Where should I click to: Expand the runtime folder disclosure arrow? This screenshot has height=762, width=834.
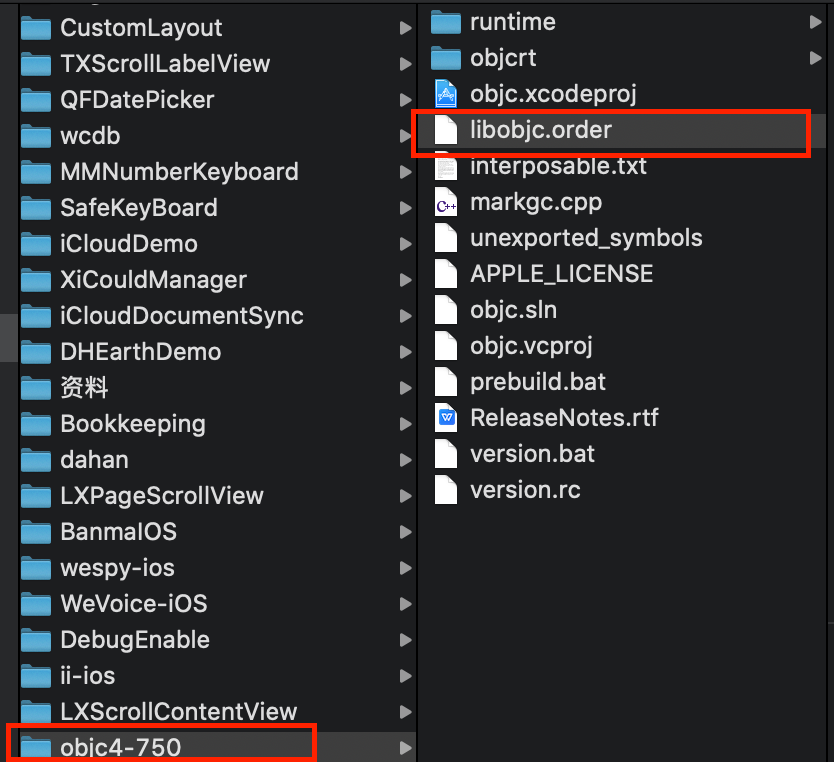(x=815, y=22)
